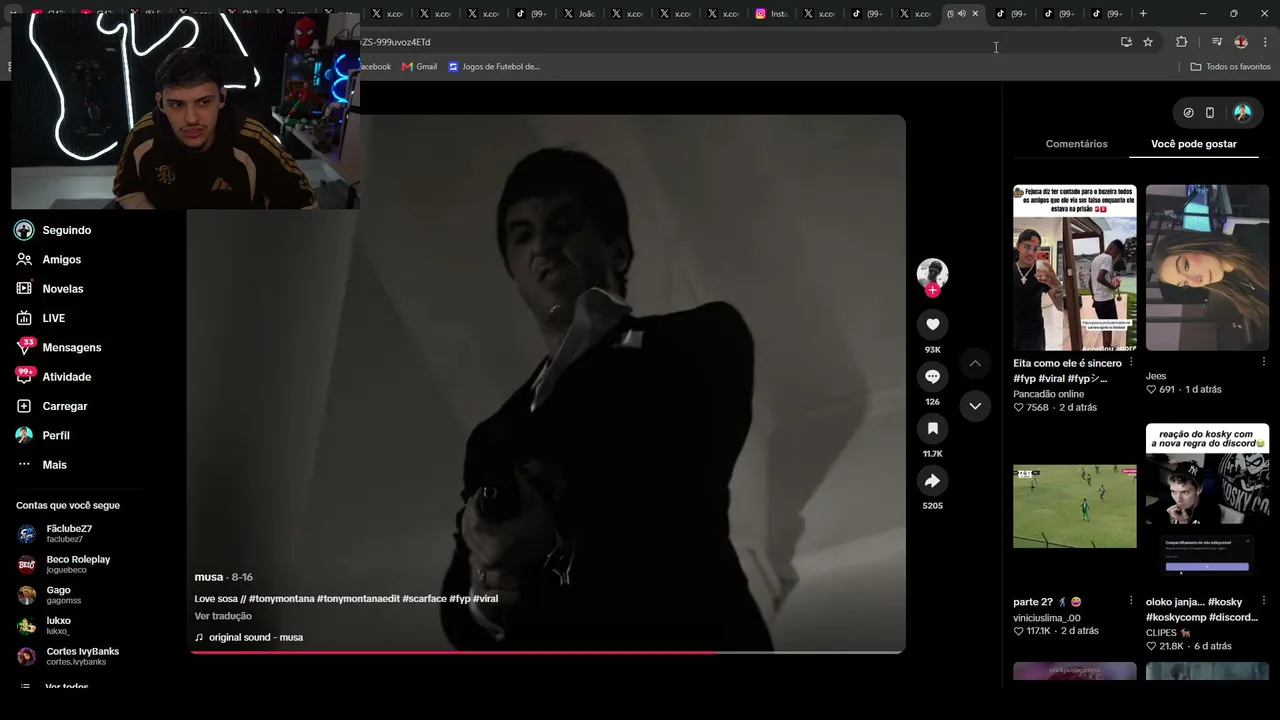Click the Chrome media control icon
Screen dimensions: 1280x720
click(x=1217, y=42)
